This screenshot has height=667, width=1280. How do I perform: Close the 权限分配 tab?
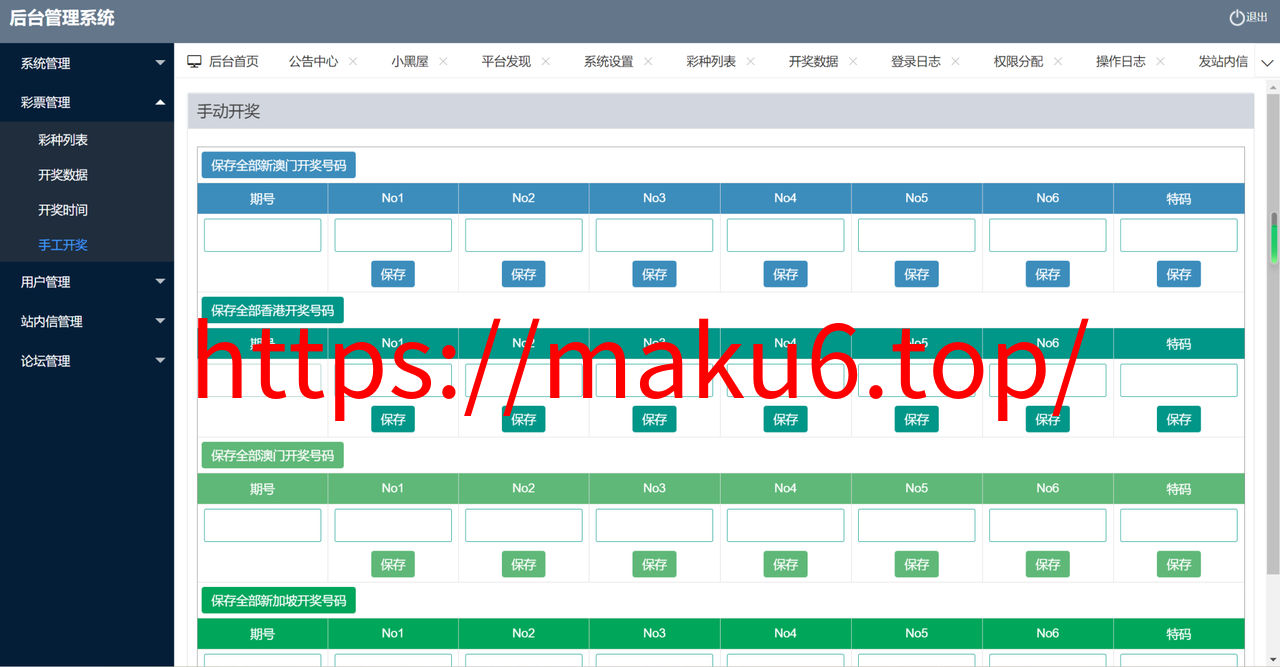(x=1058, y=61)
